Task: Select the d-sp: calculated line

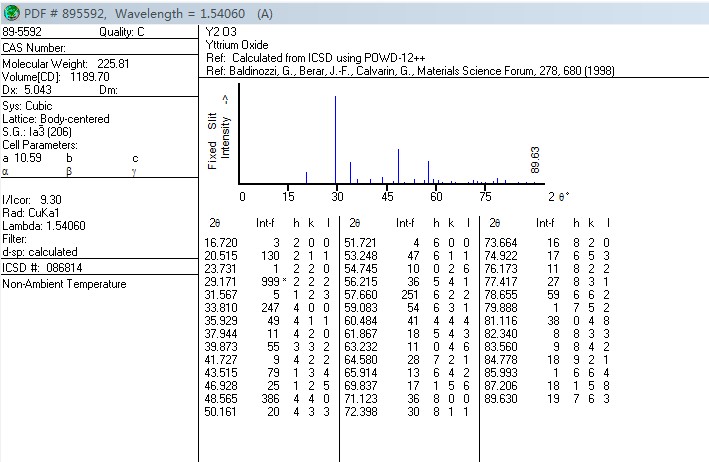Action: click(40, 252)
